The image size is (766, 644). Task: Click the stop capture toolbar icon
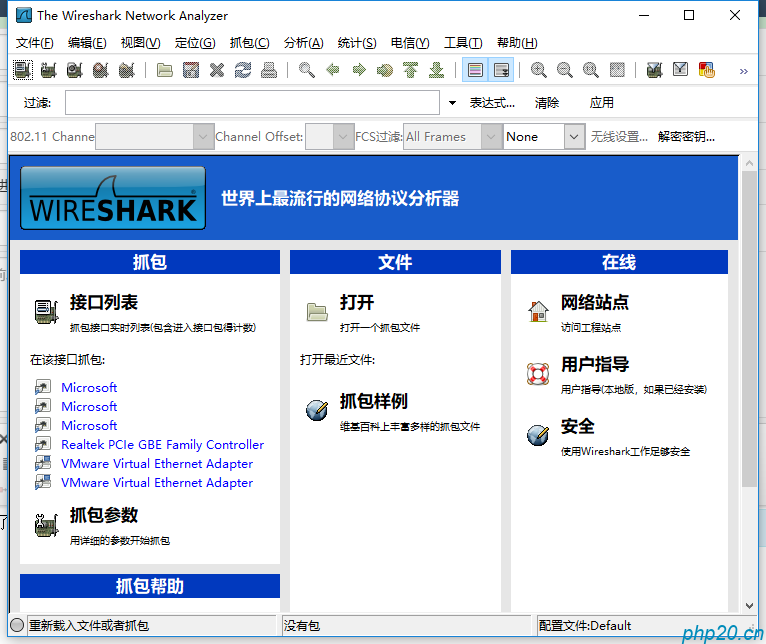click(100, 70)
